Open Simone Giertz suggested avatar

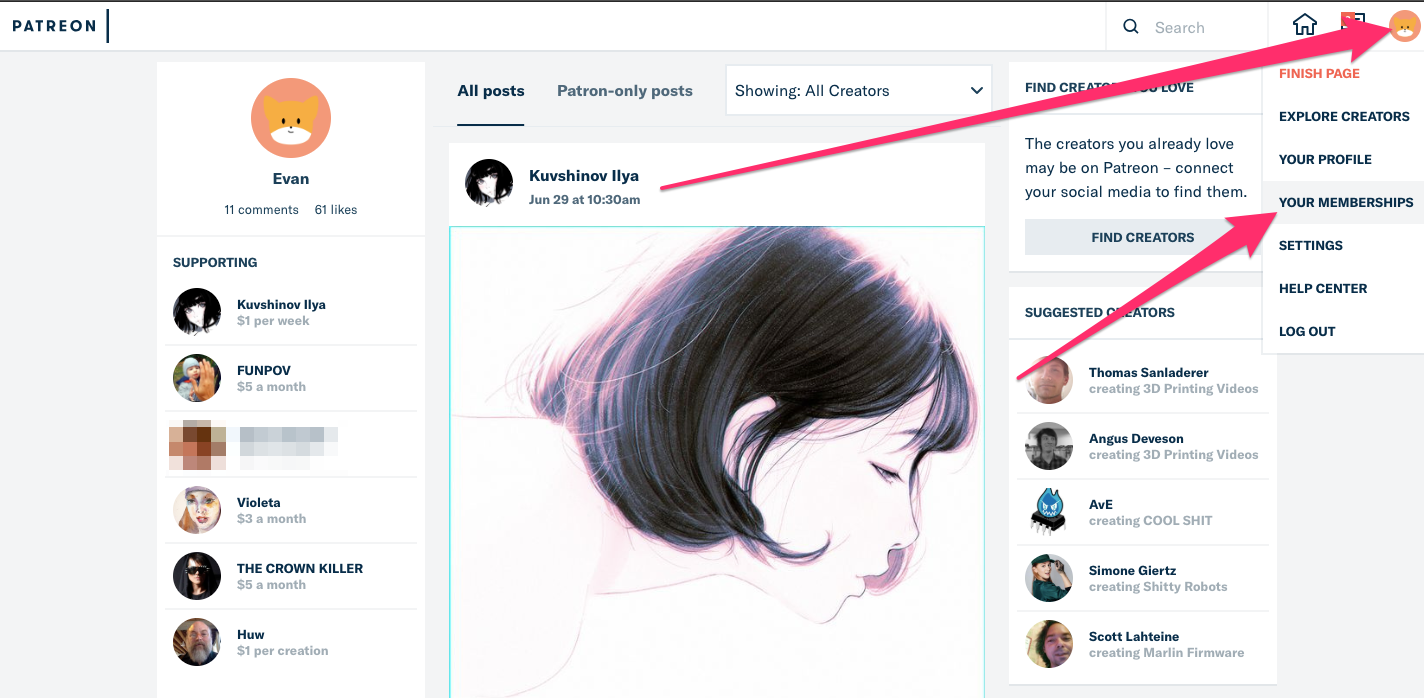pyautogui.click(x=1049, y=578)
